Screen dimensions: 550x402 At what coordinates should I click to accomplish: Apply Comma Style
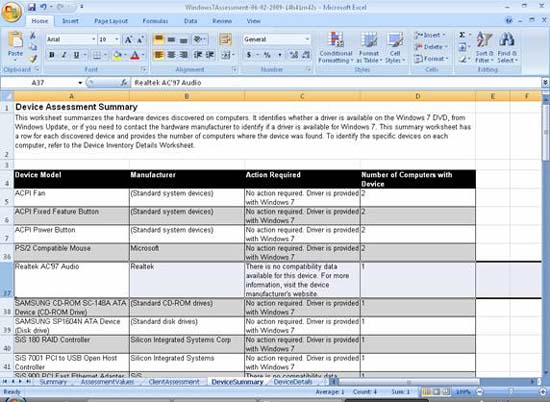point(279,55)
